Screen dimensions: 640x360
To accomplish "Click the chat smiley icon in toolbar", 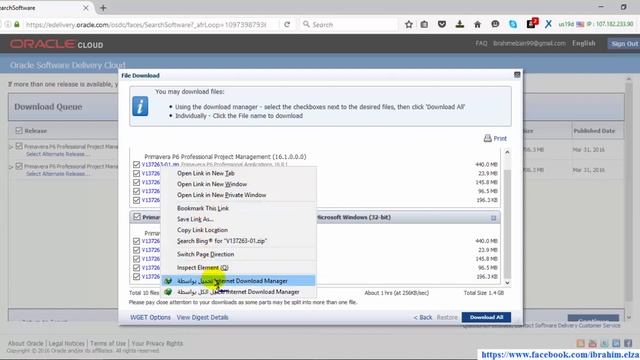I will pyautogui.click(x=495, y=24).
